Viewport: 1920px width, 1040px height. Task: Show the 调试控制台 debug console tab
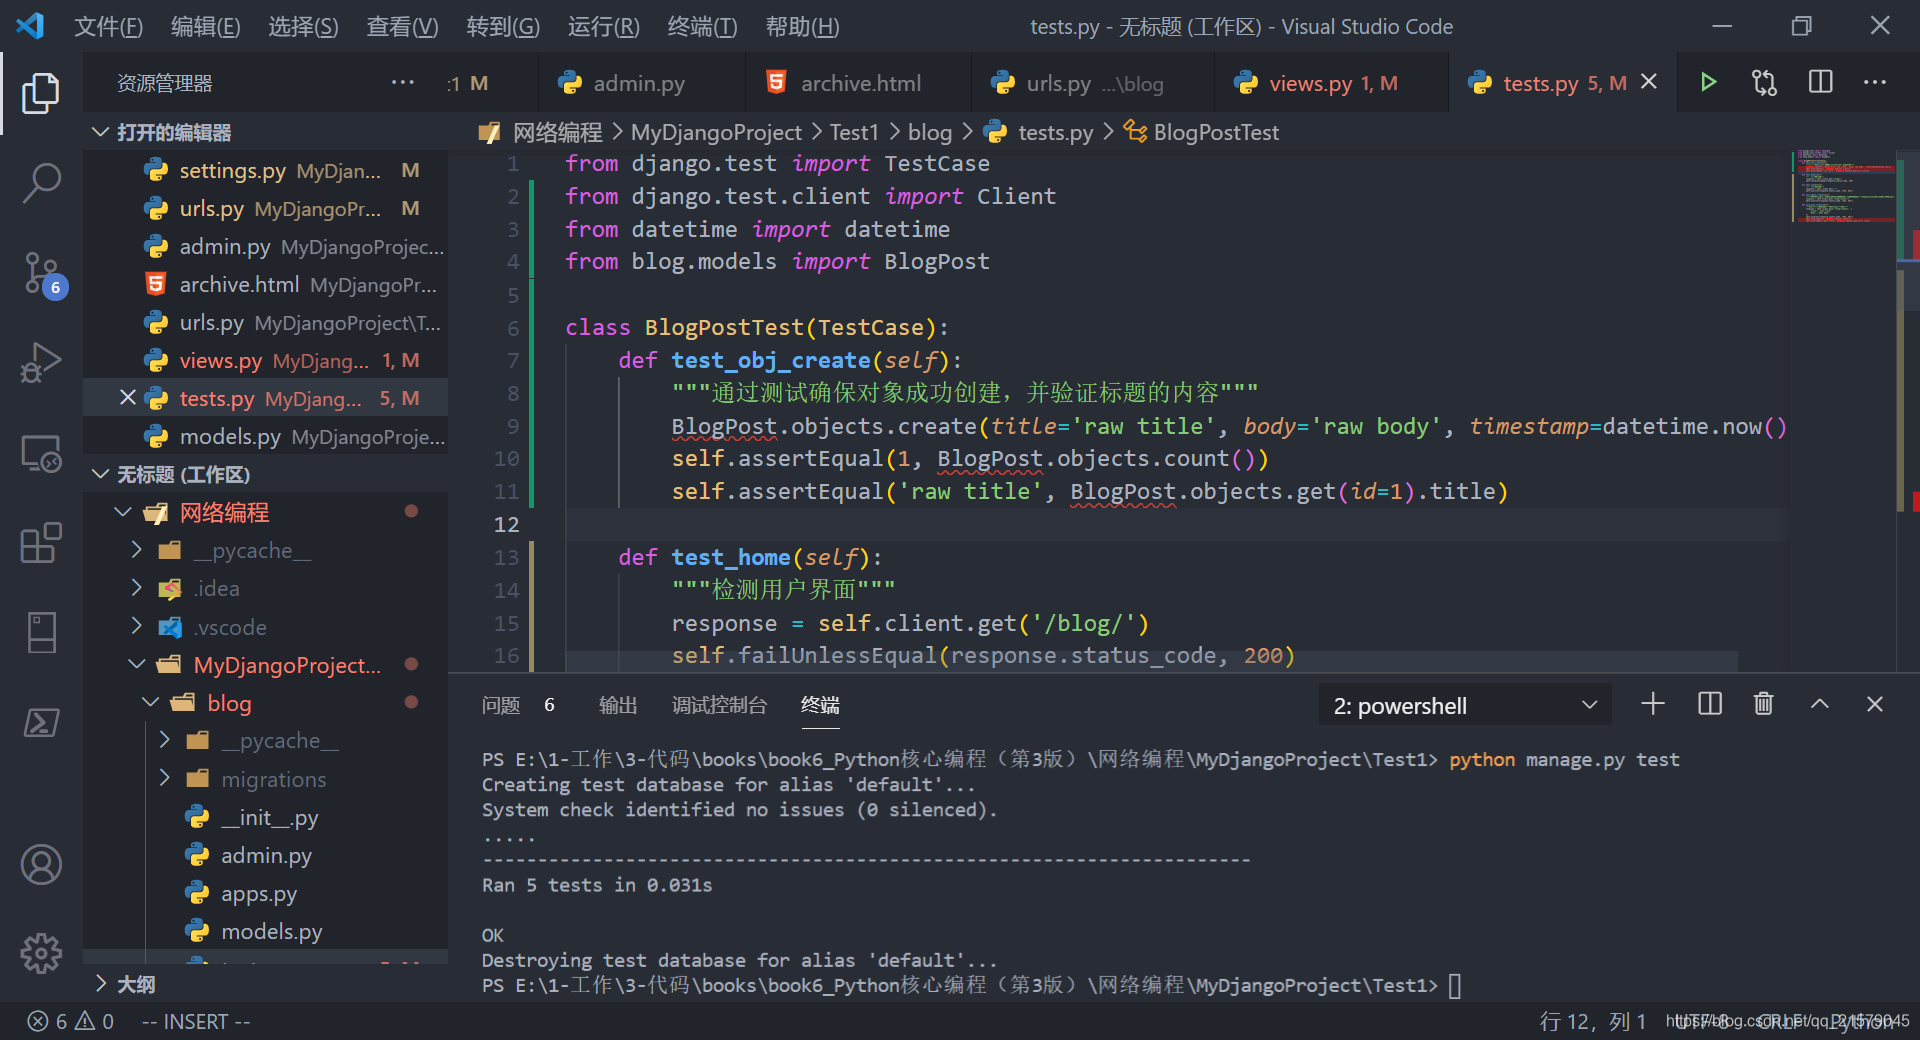tap(719, 705)
